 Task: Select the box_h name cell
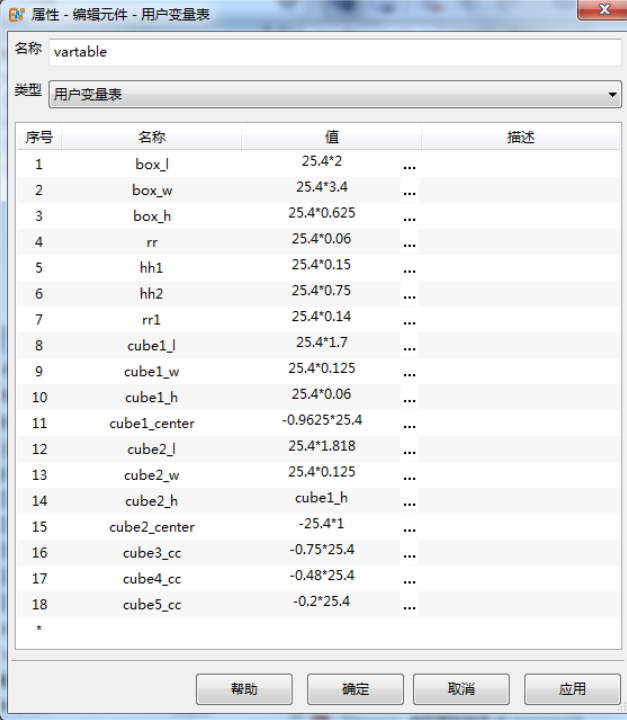pyautogui.click(x=152, y=216)
